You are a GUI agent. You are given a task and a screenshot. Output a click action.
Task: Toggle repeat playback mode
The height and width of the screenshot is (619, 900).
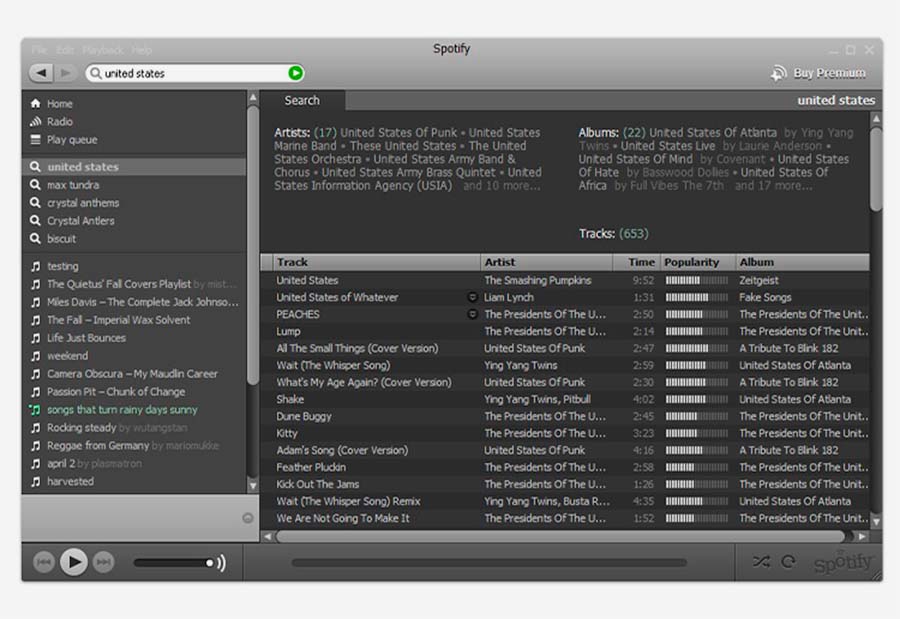click(788, 562)
